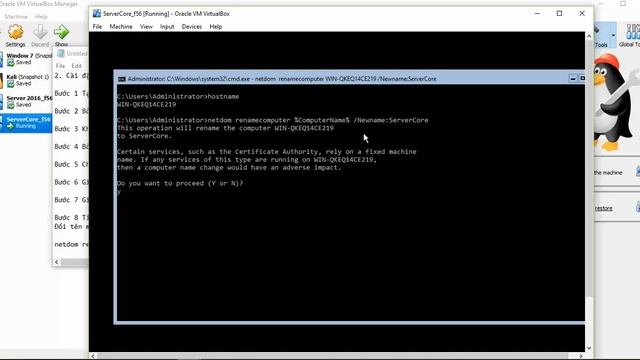Click horizontal scrollbar right arrow of VM view
Screen dimensions: 640x360
[x=581, y=356]
